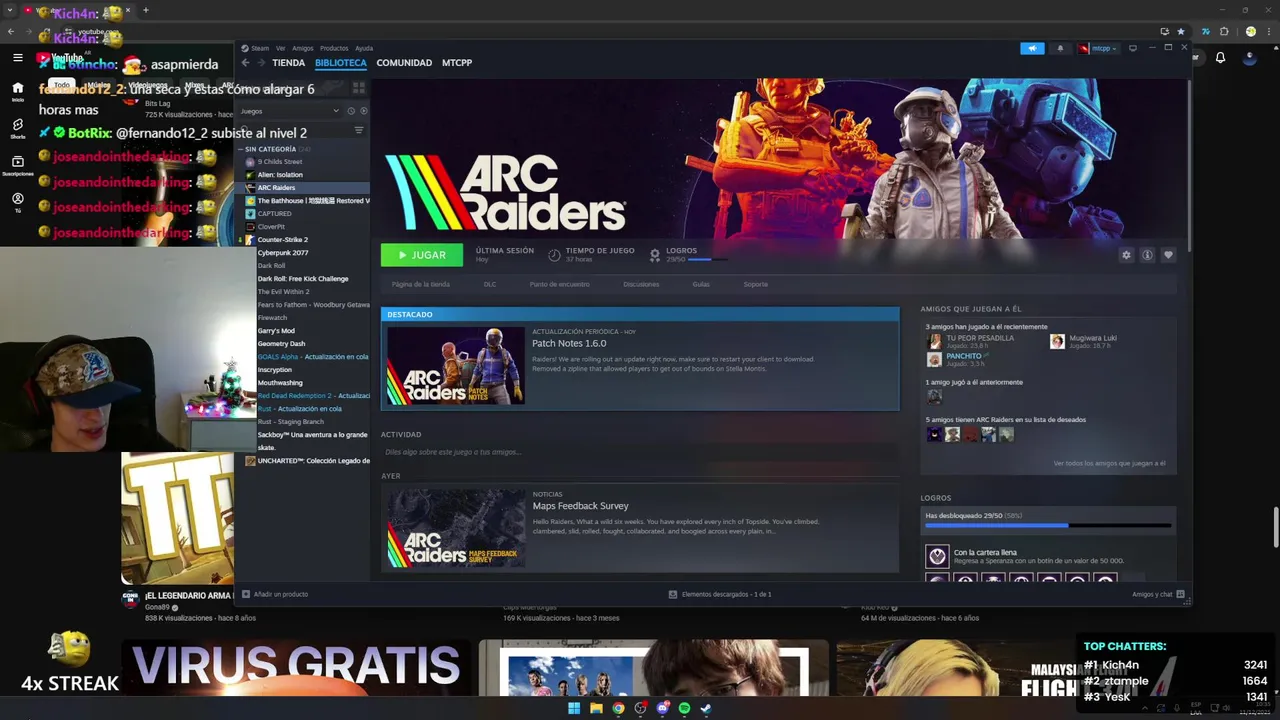Open the Steam menu
1280x720 pixels.
click(x=260, y=48)
